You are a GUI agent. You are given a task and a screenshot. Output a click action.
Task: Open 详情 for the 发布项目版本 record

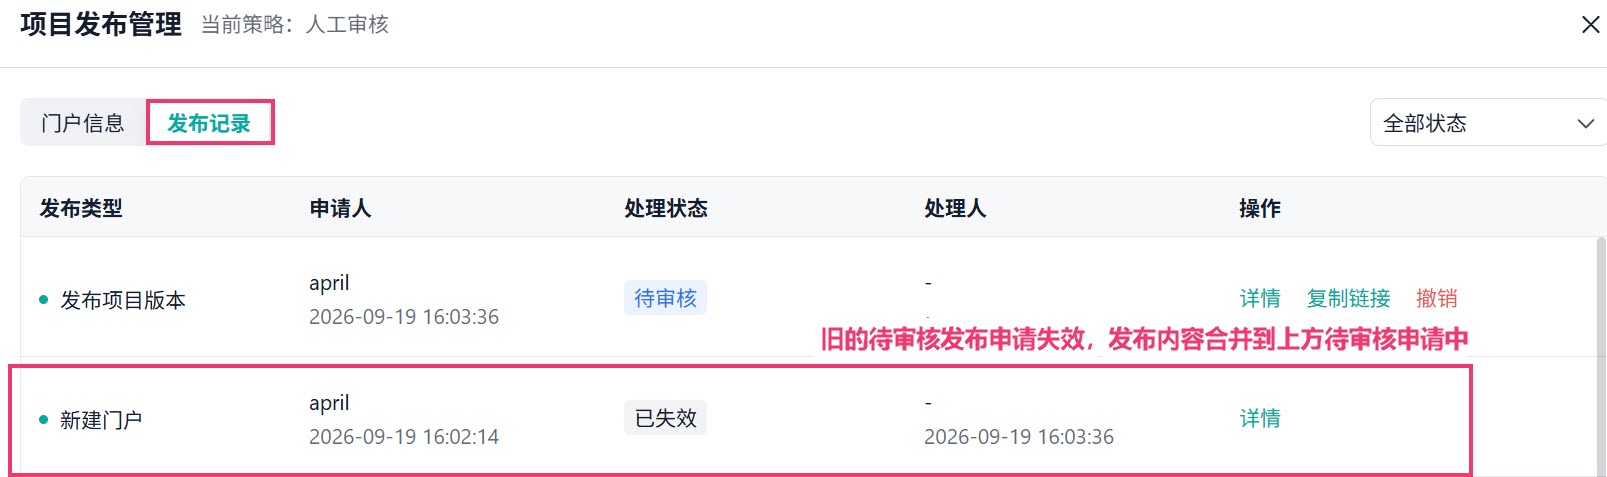coord(1260,298)
